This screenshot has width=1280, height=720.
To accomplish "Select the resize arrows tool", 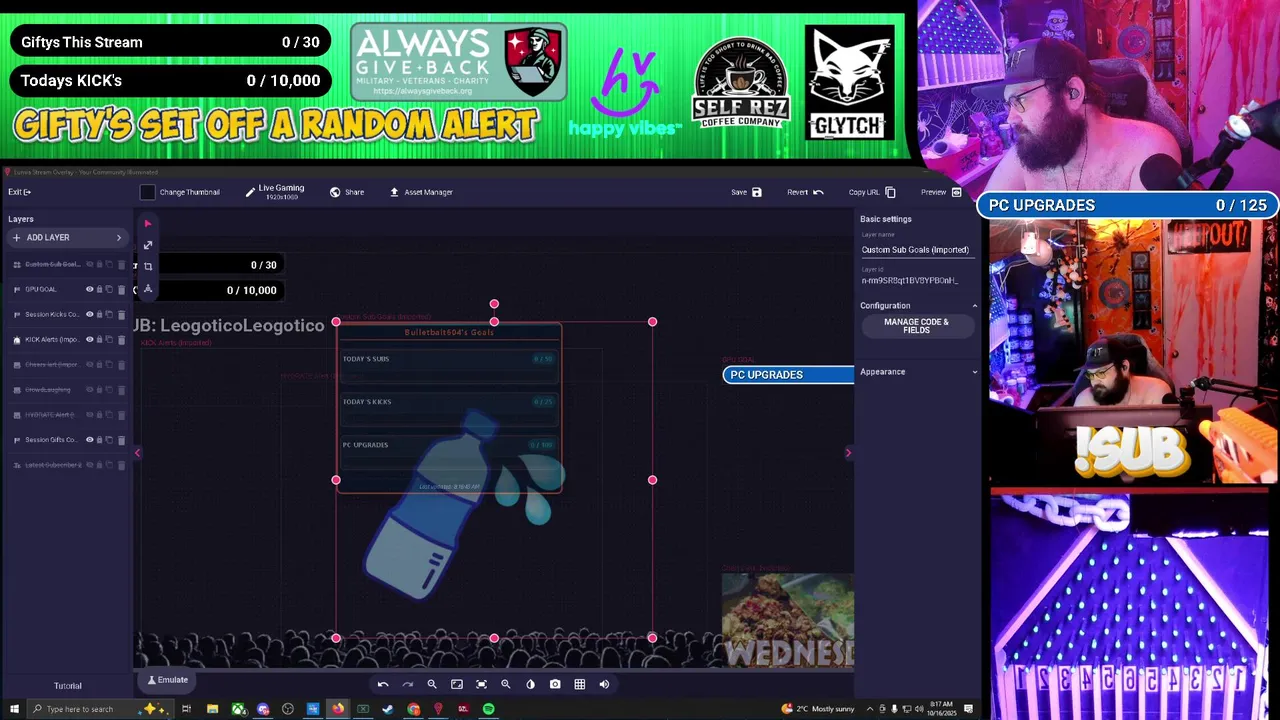I will click(148, 245).
